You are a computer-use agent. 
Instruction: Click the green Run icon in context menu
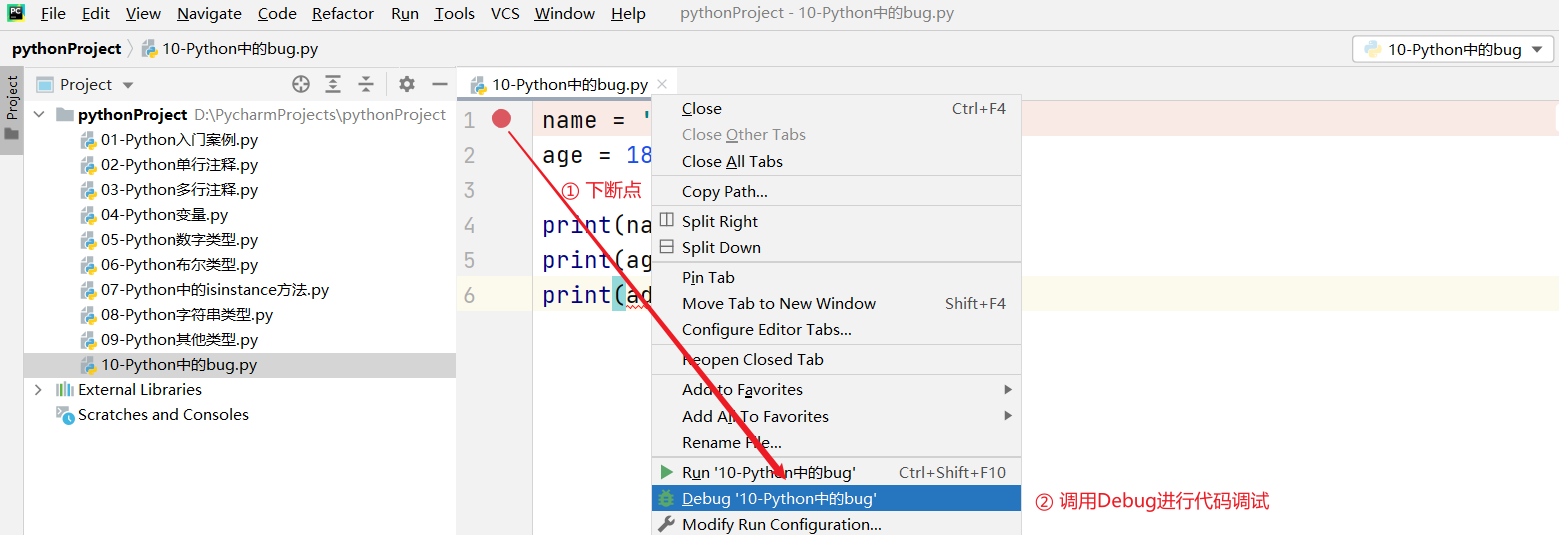tap(666, 472)
